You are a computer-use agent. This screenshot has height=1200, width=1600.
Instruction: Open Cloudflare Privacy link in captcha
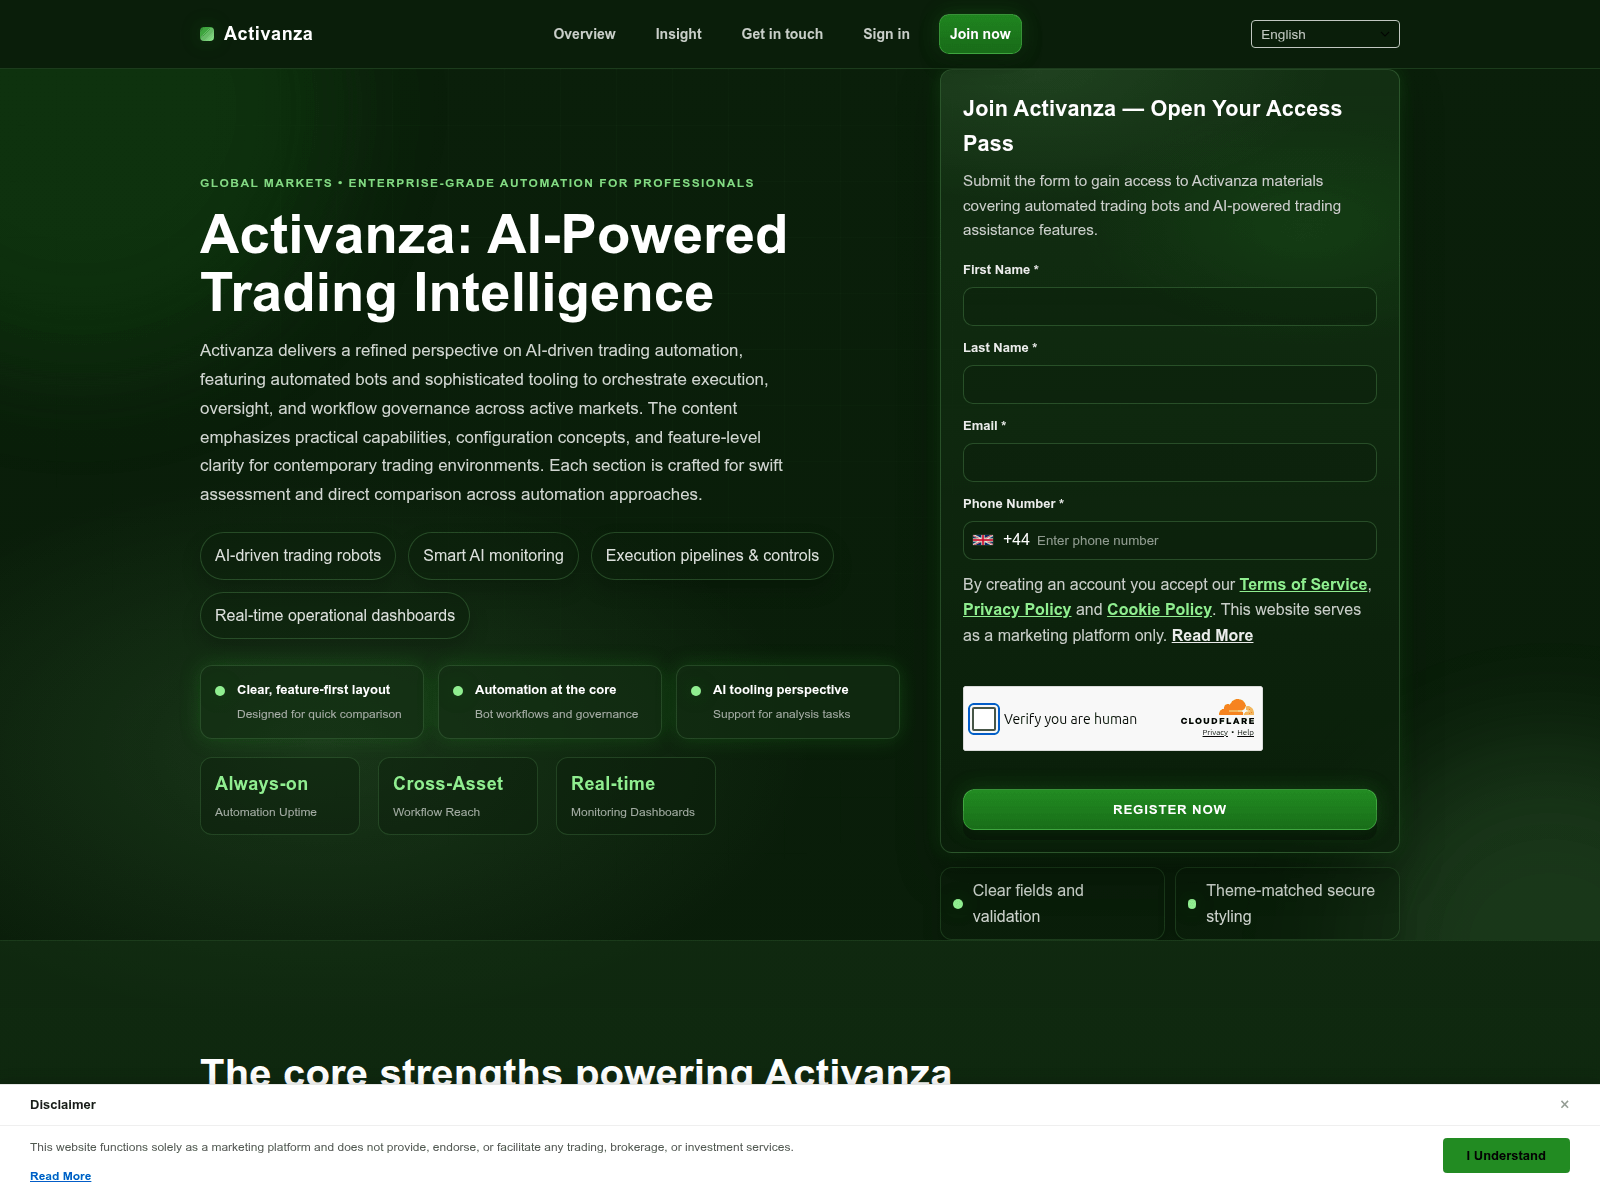click(x=1215, y=733)
